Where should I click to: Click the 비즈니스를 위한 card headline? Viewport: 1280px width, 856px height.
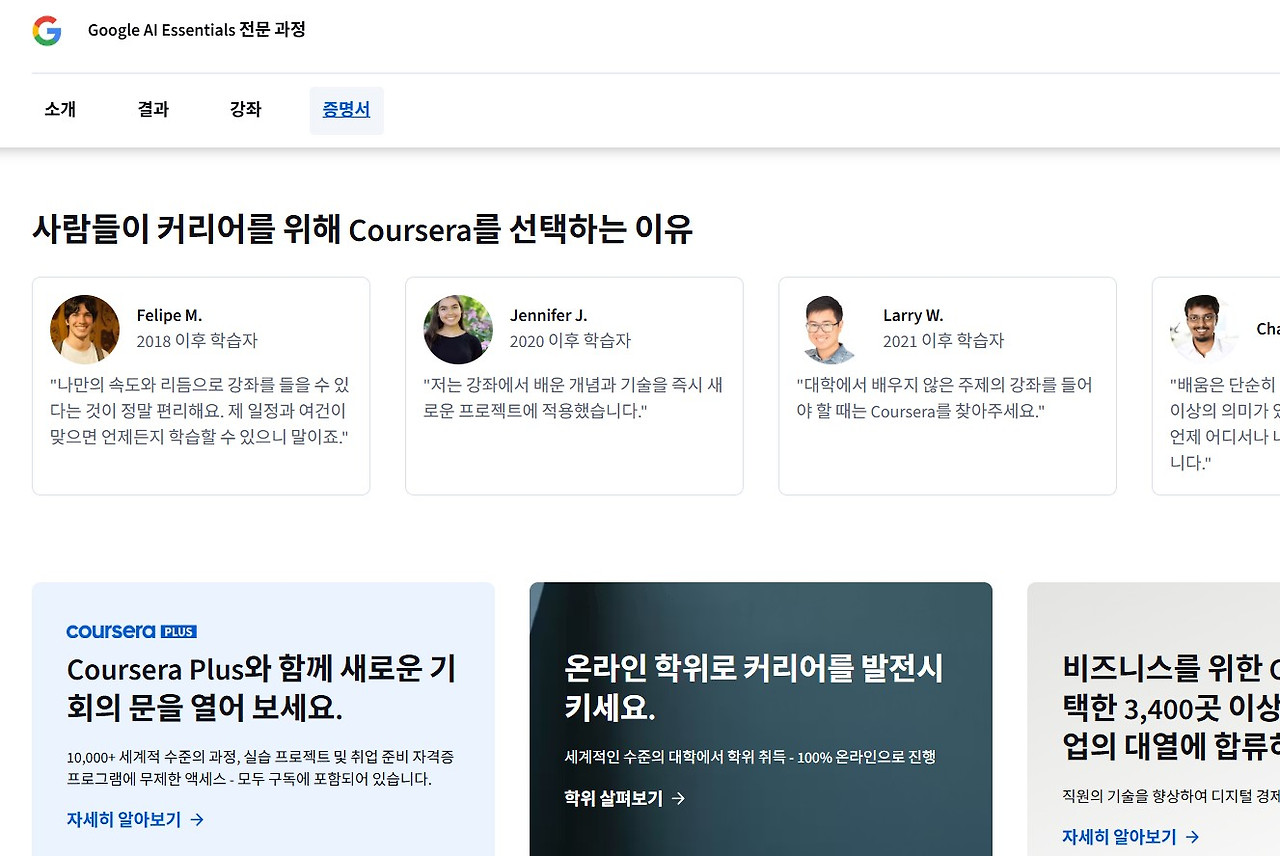coord(1171,708)
